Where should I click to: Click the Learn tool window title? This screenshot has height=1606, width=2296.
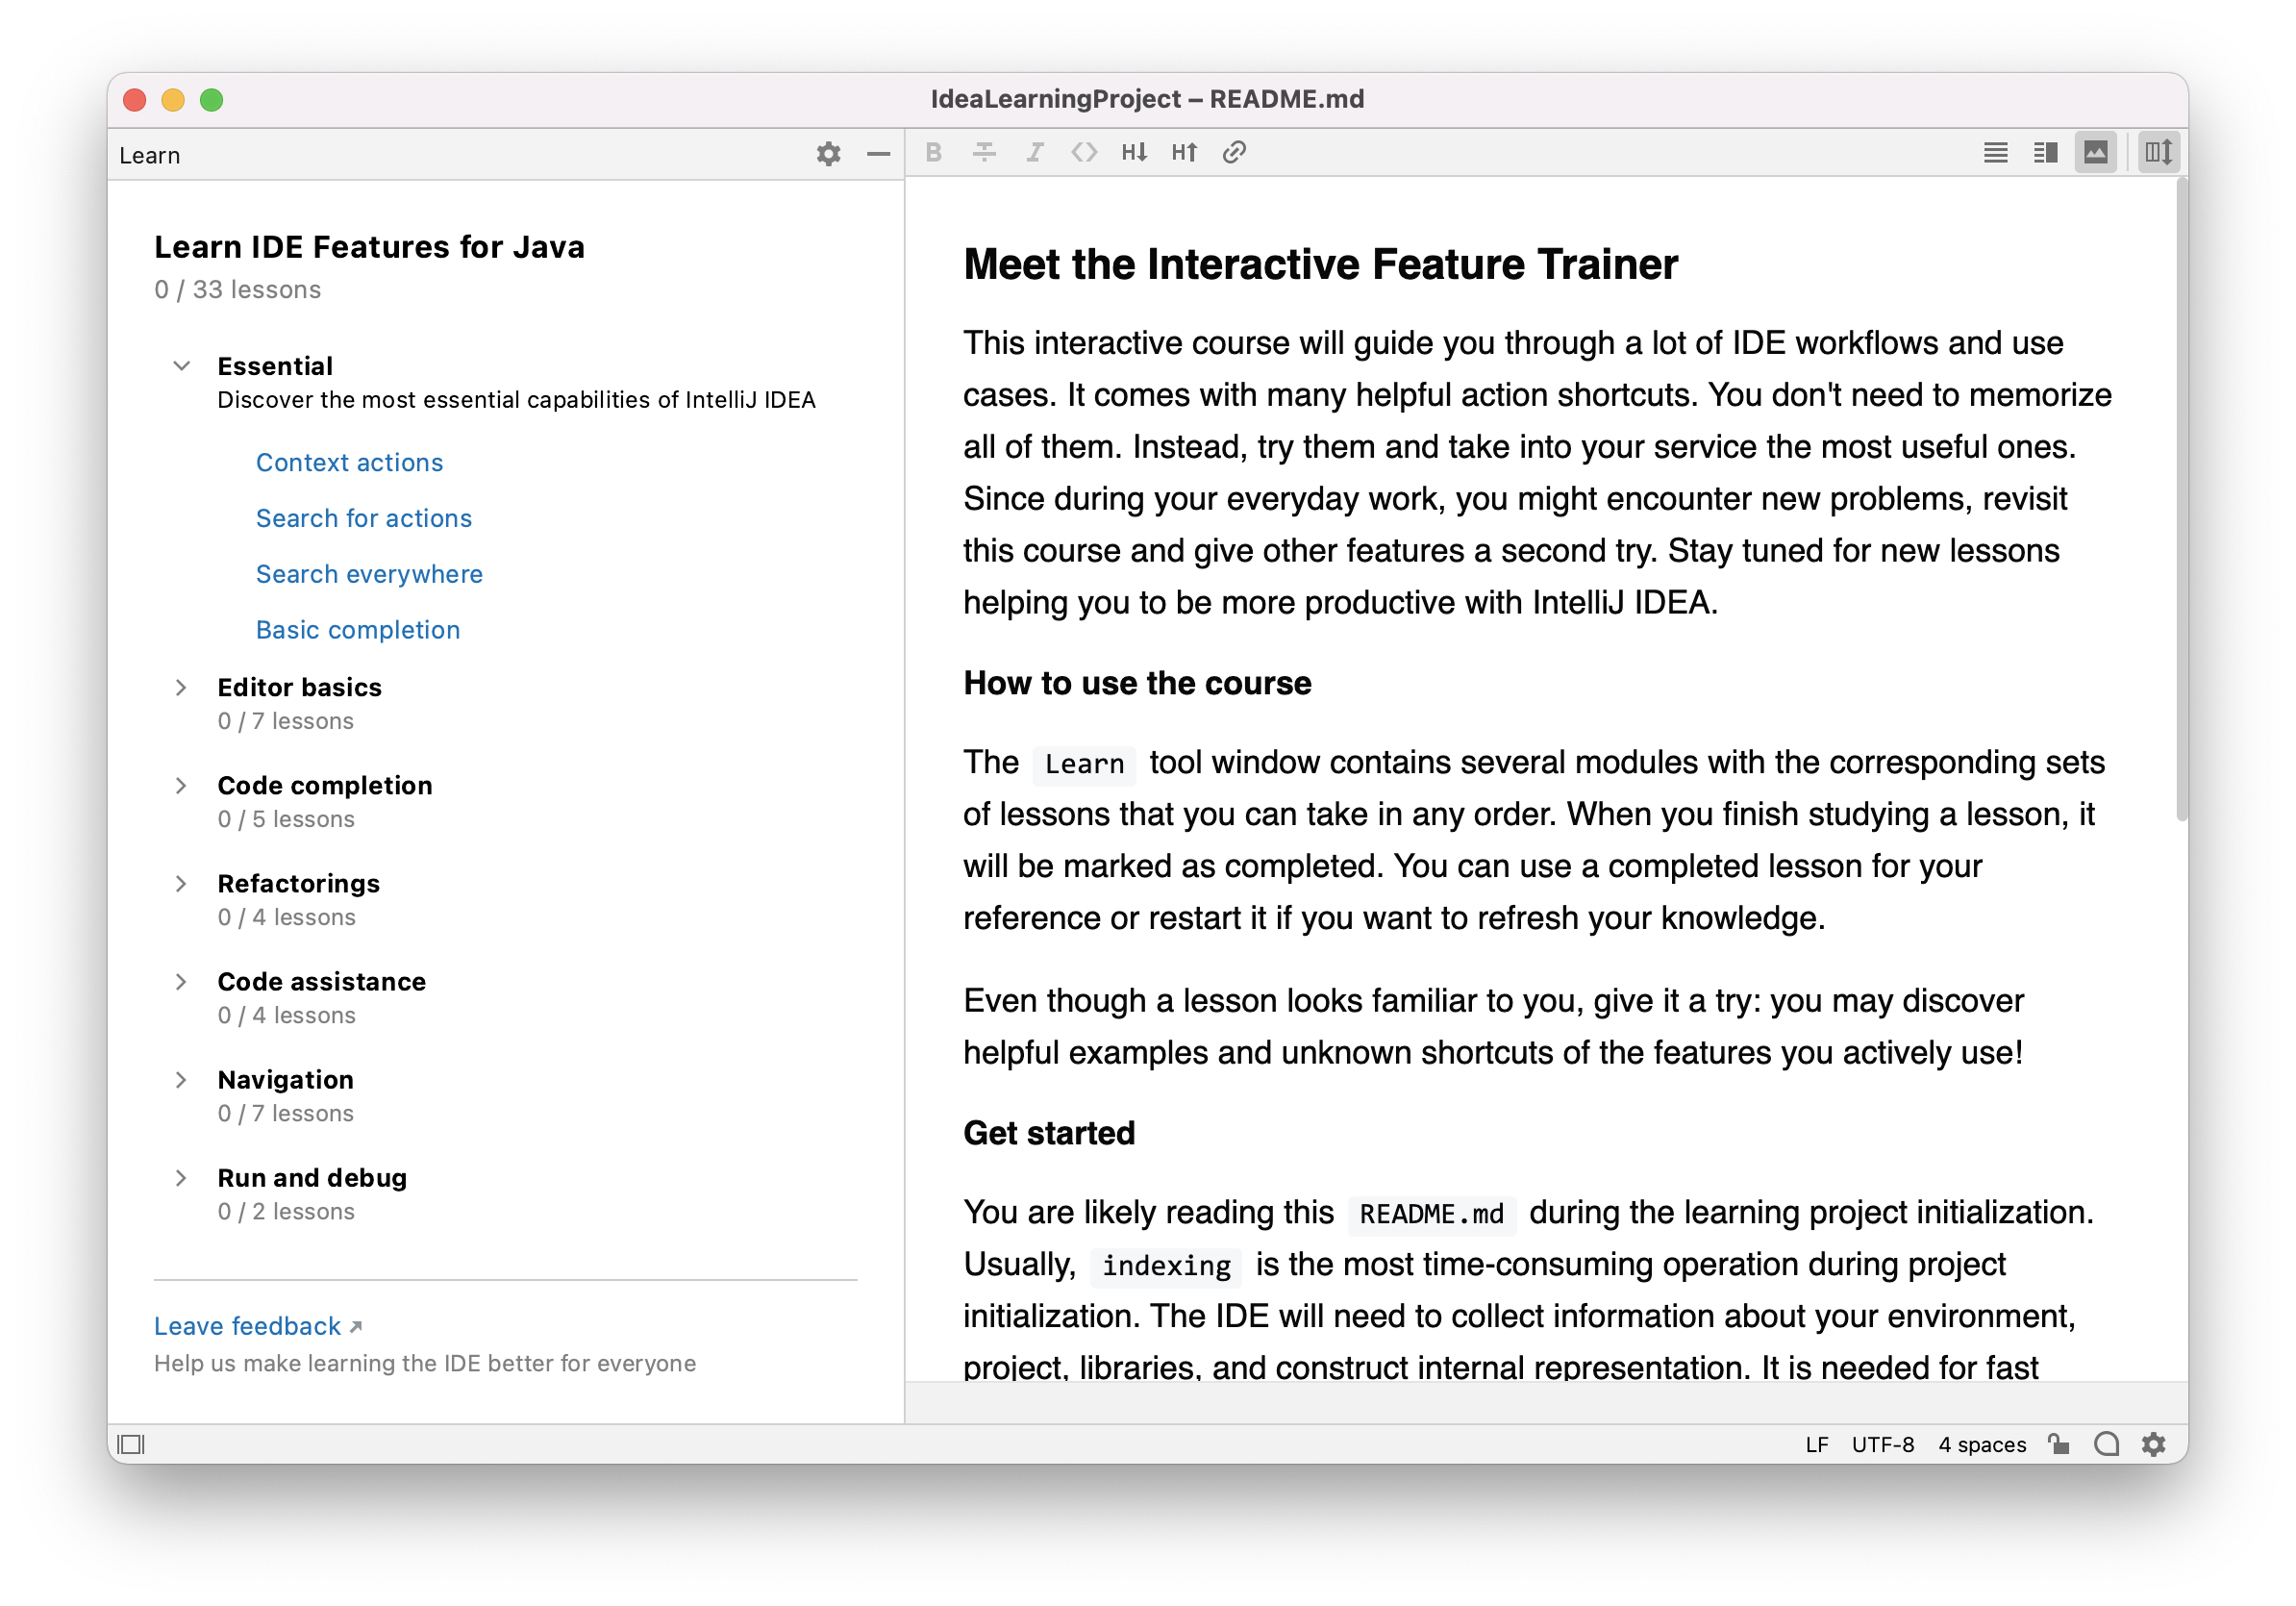click(150, 155)
